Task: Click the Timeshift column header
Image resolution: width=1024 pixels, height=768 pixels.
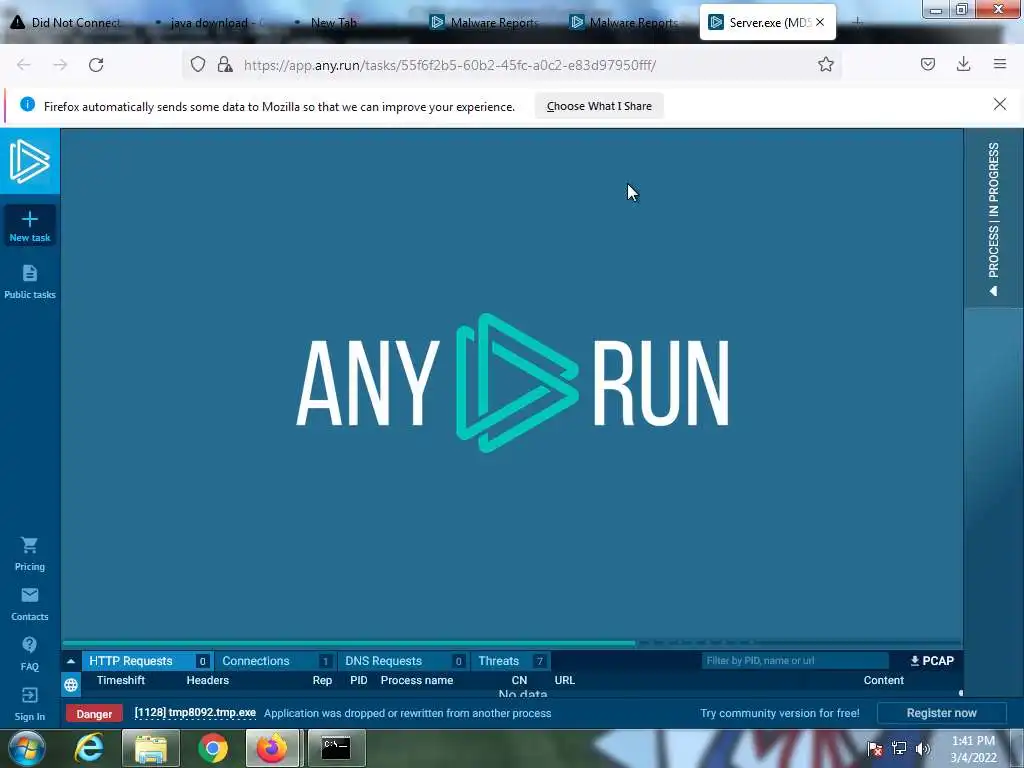Action: (121, 680)
